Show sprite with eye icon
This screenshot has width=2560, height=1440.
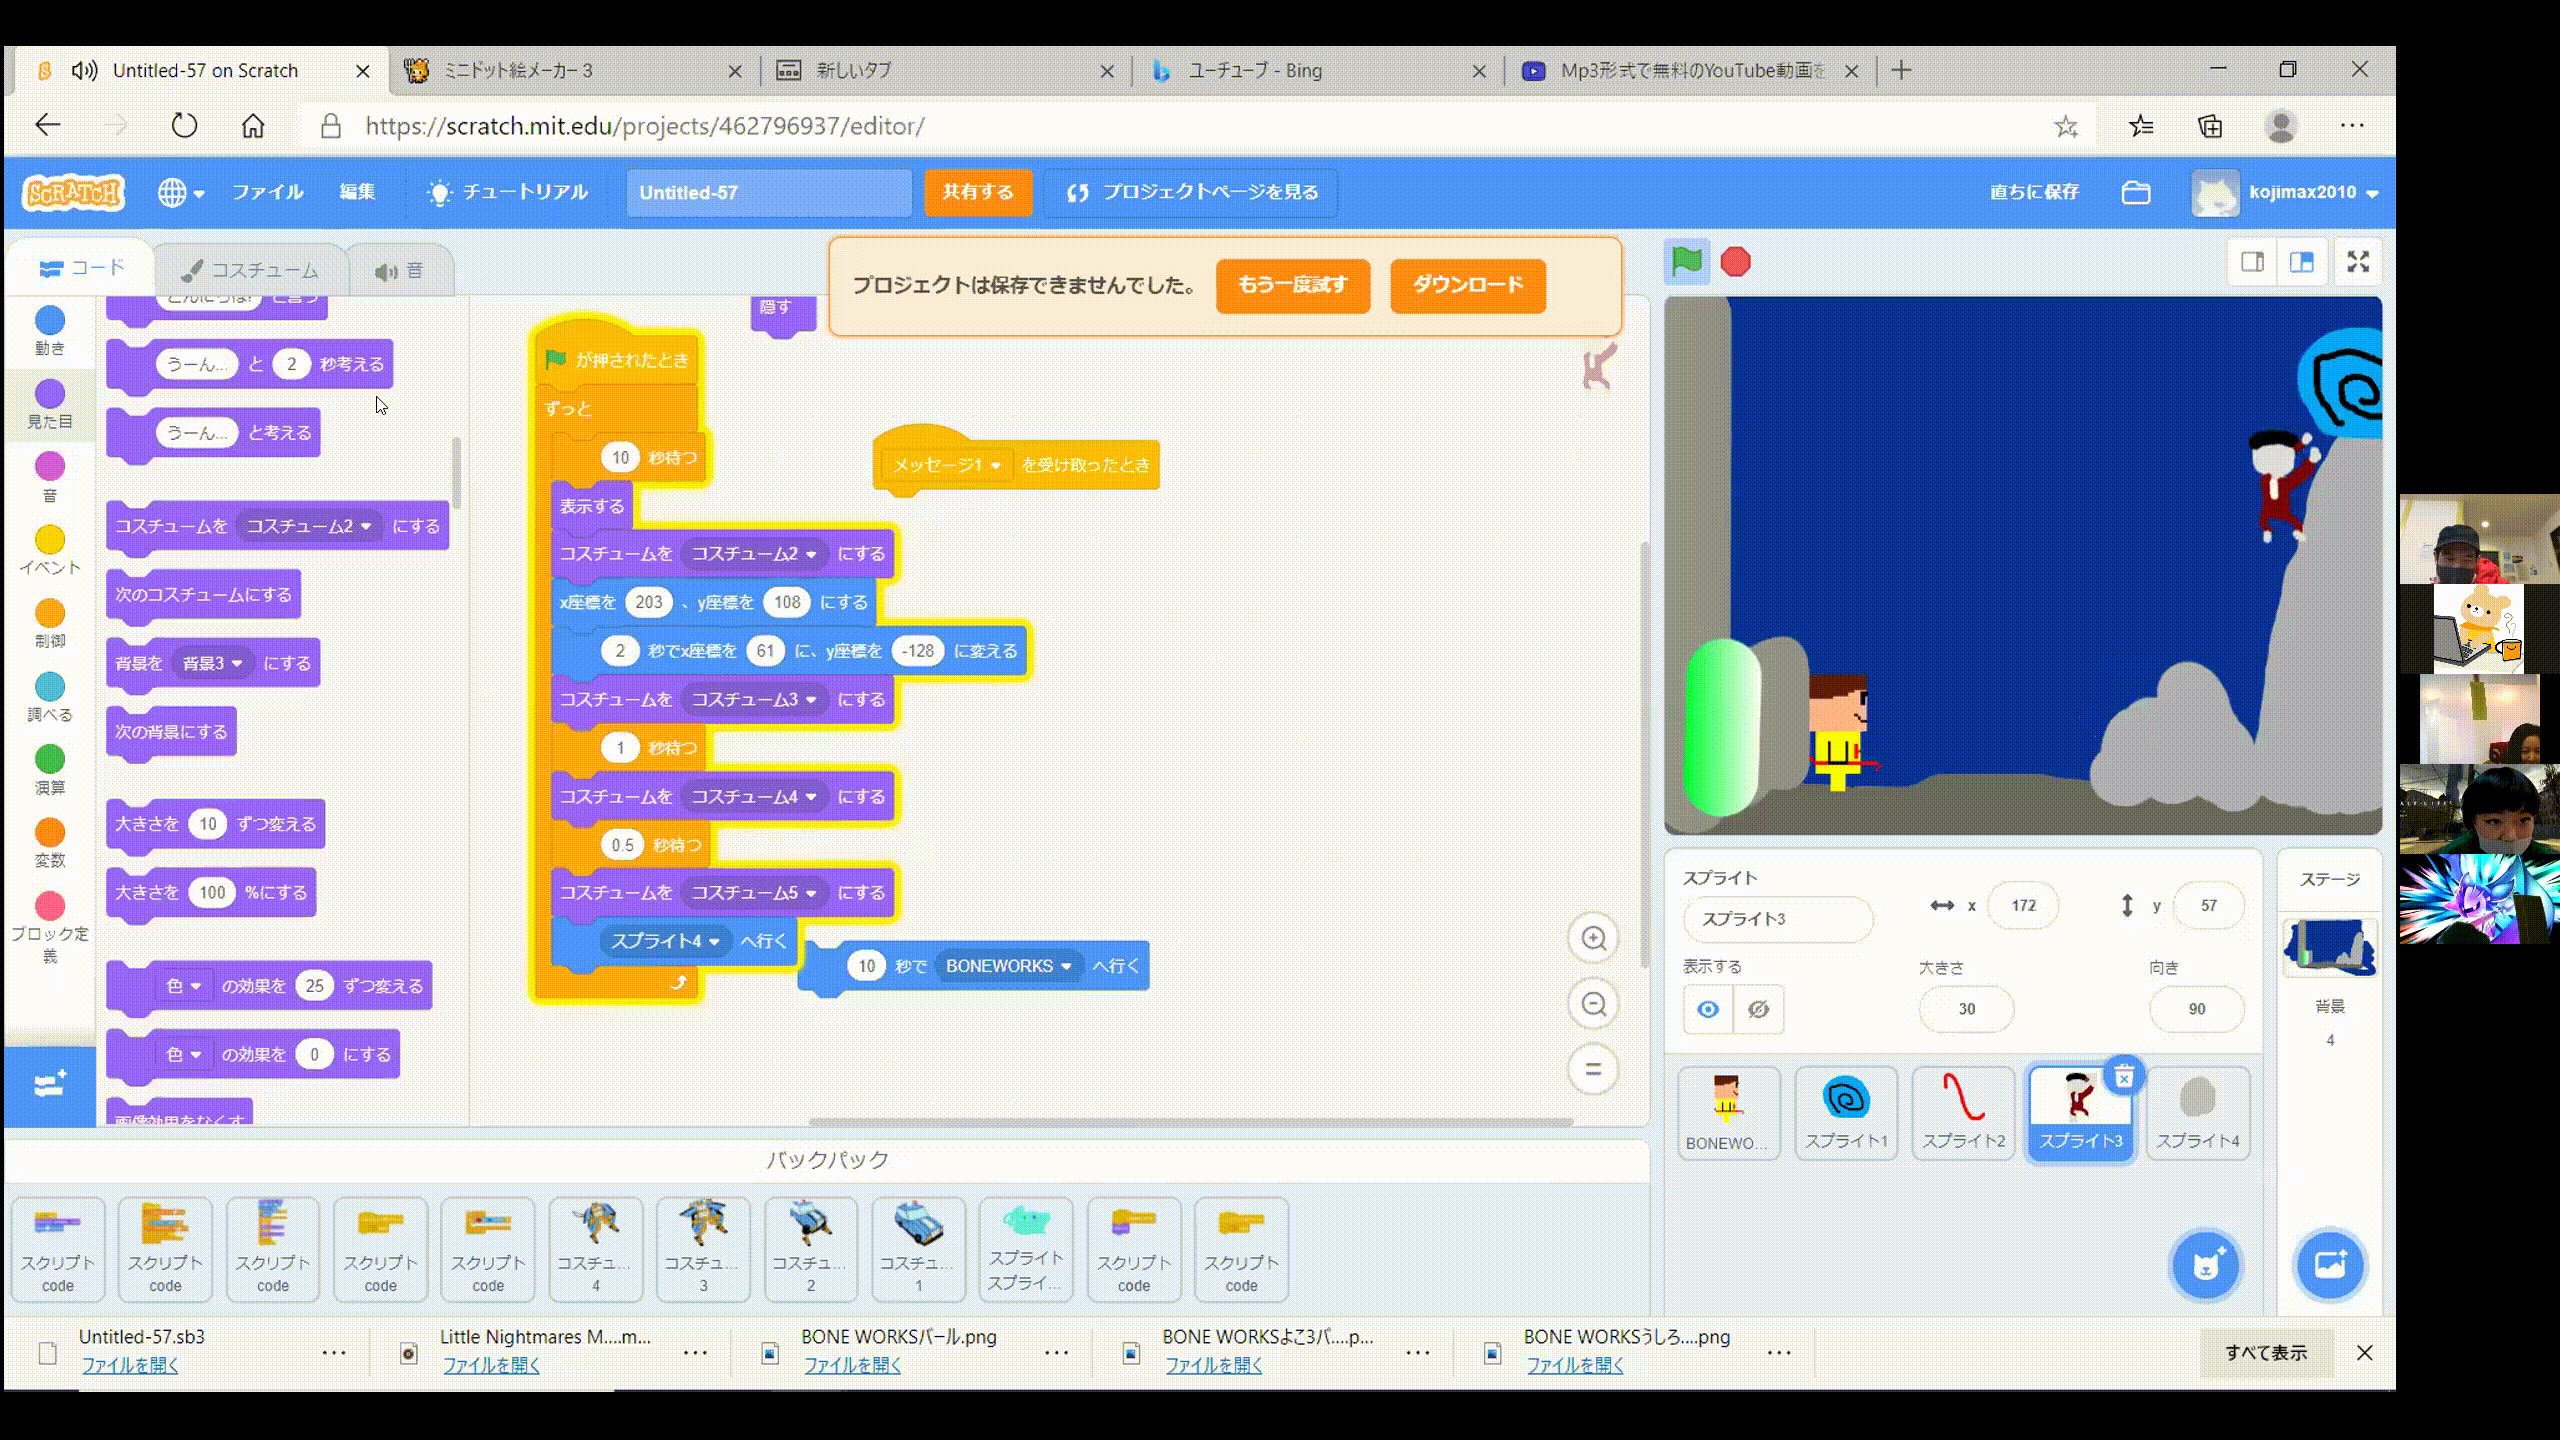point(1708,1009)
